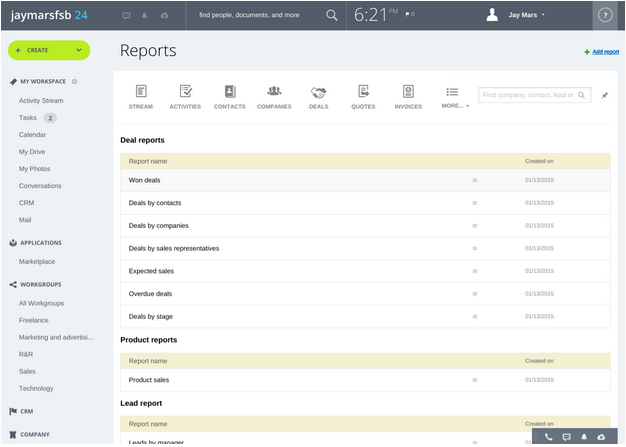Image resolution: width=626 pixels, height=447 pixels.
Task: Click the magnifier in the CRM search field
Action: tap(581, 95)
